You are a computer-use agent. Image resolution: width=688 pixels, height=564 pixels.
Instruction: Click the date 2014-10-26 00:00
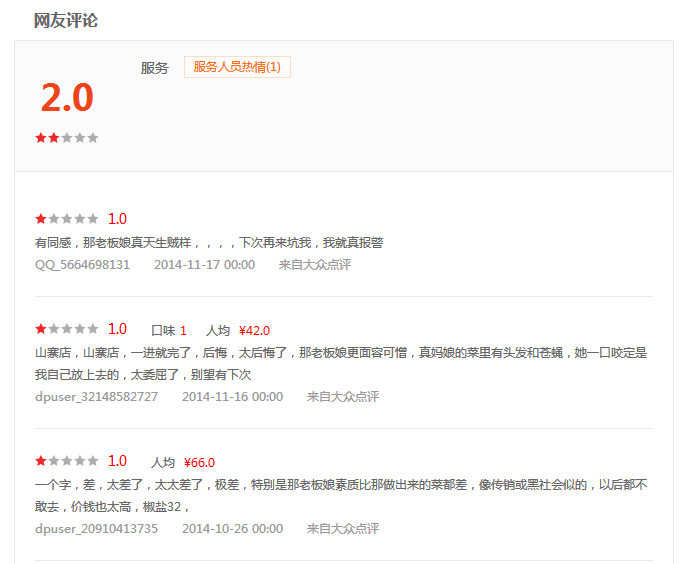[x=233, y=529]
